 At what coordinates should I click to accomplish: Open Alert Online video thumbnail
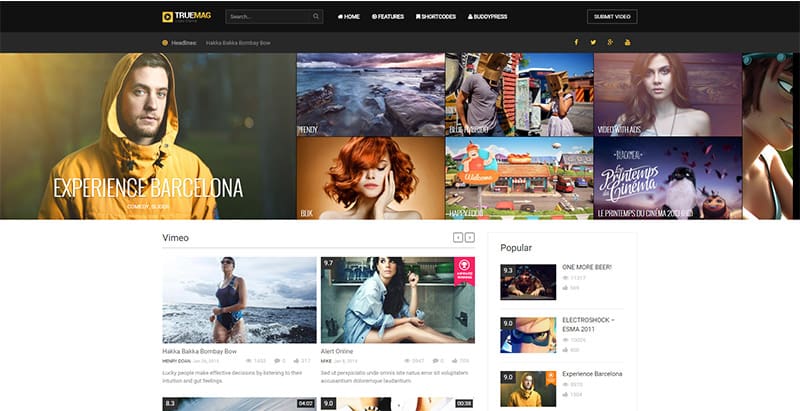tap(397, 300)
